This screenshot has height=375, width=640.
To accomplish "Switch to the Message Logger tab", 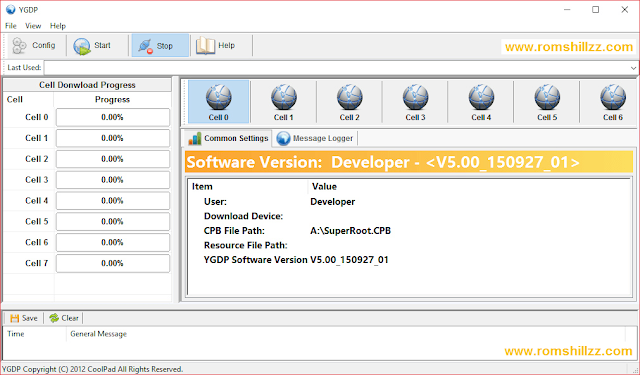I will 315,138.
